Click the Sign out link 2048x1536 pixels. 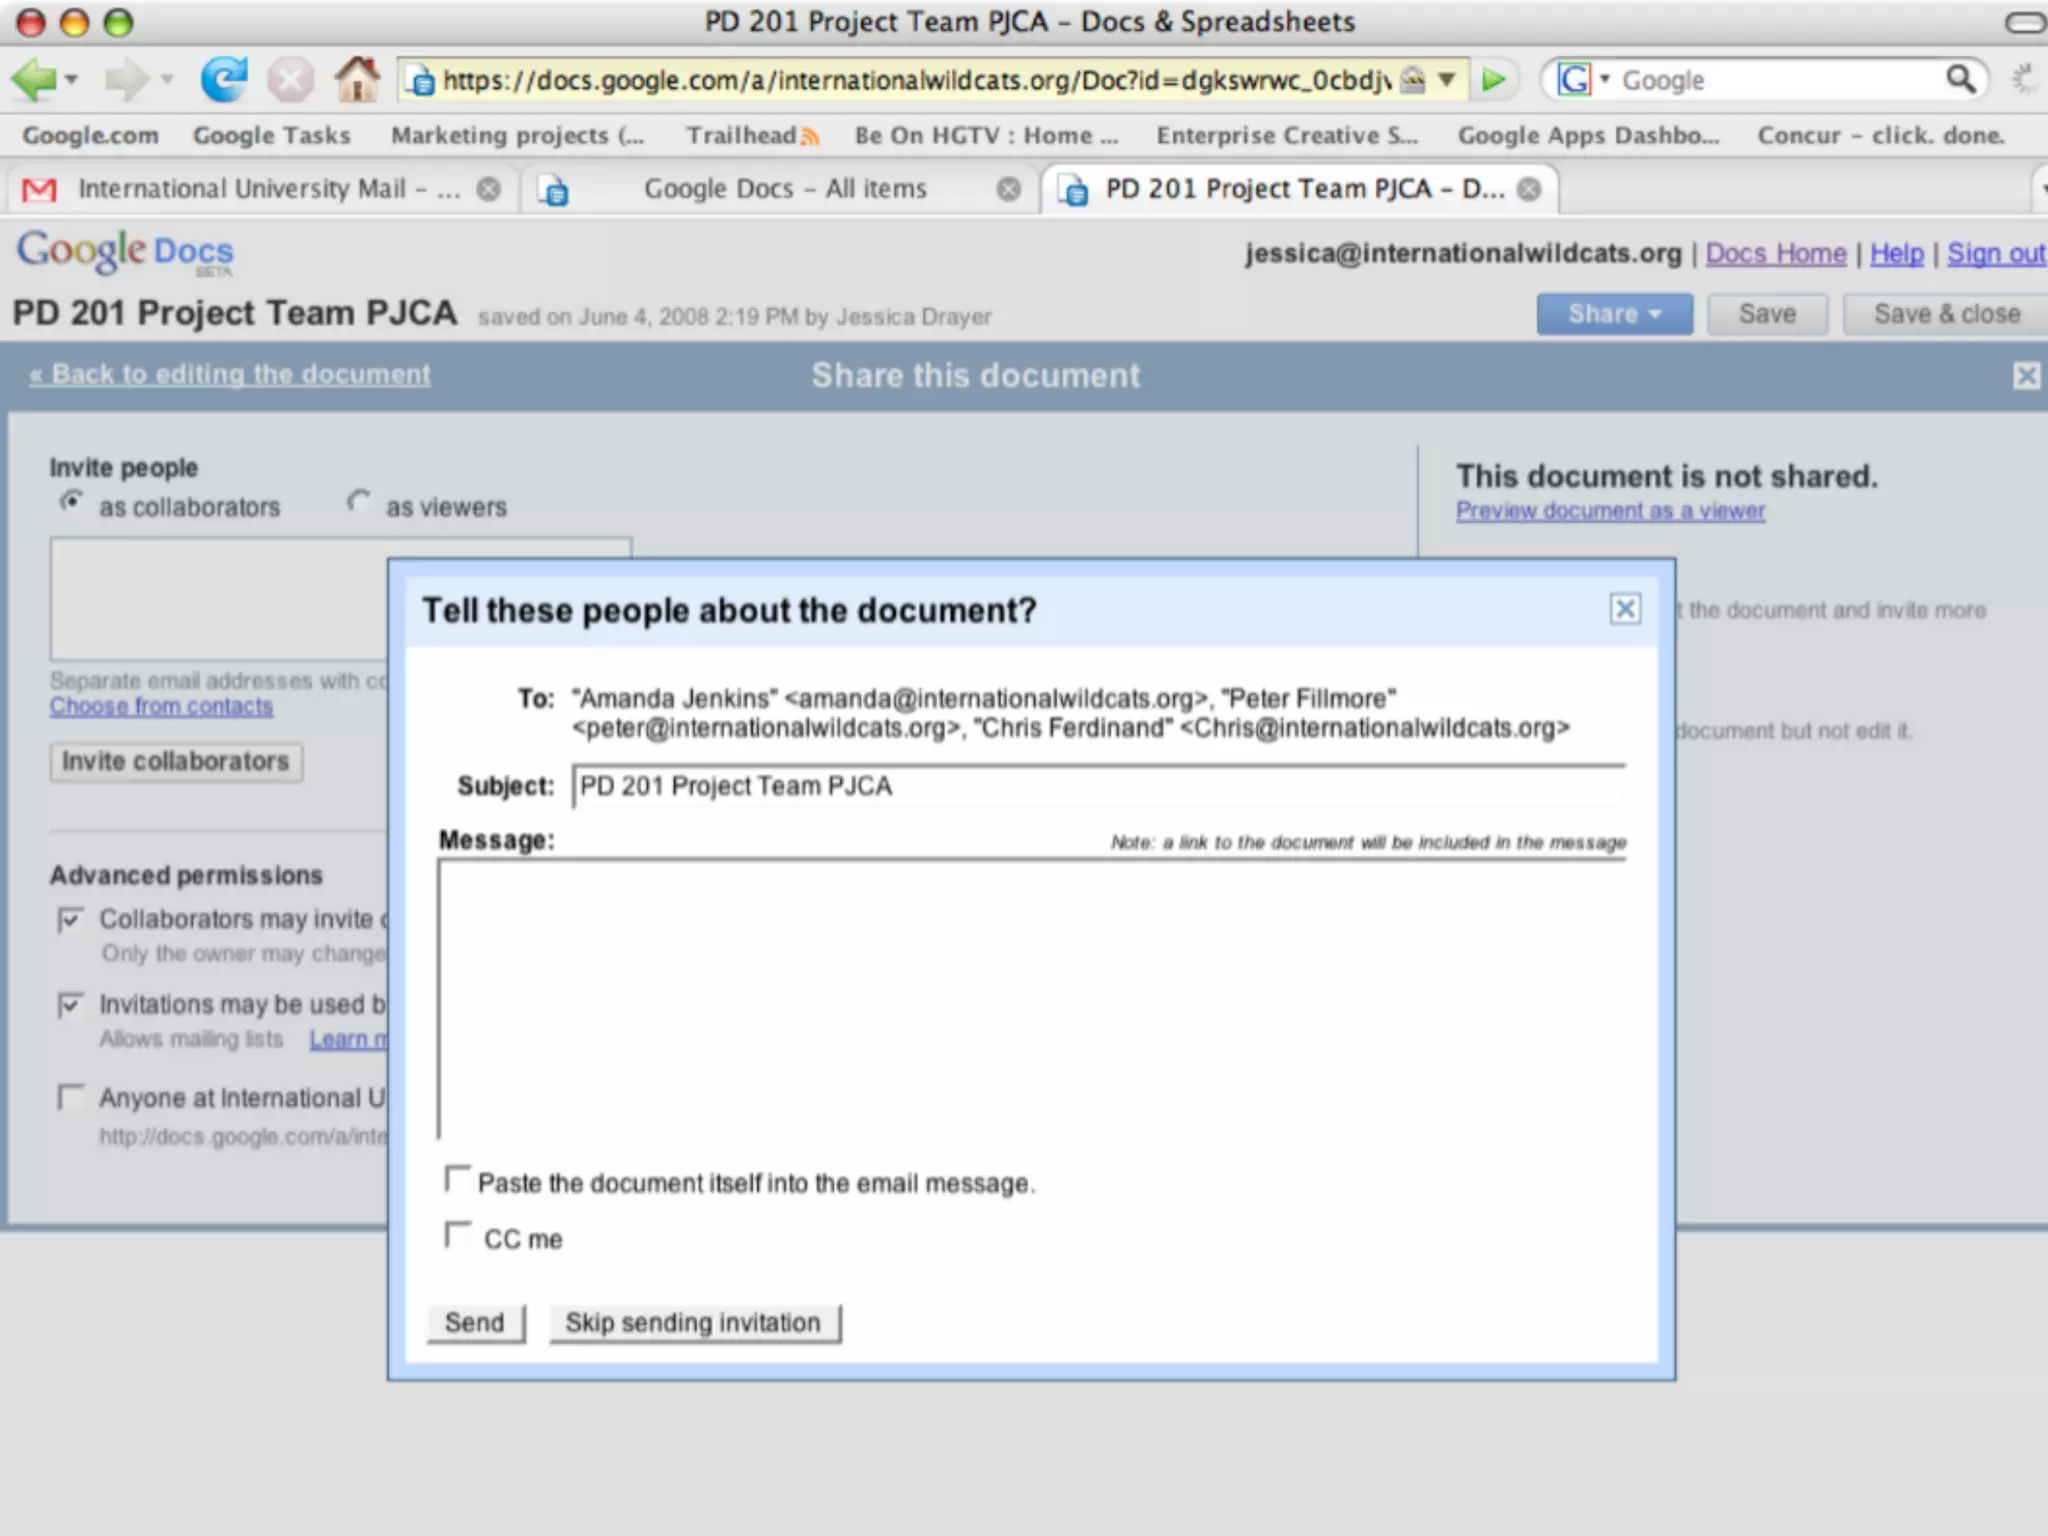1996,254
